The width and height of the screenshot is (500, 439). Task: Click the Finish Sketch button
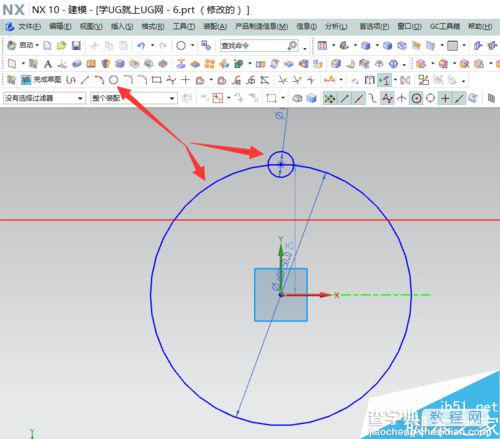click(41, 80)
